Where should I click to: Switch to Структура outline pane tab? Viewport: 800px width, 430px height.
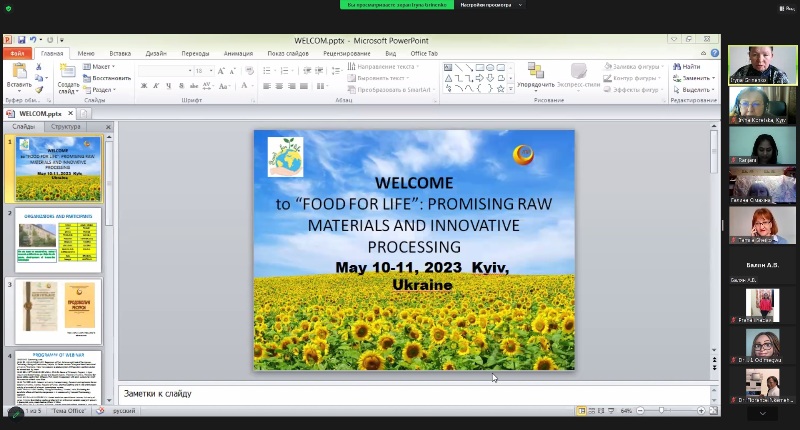[x=65, y=127]
